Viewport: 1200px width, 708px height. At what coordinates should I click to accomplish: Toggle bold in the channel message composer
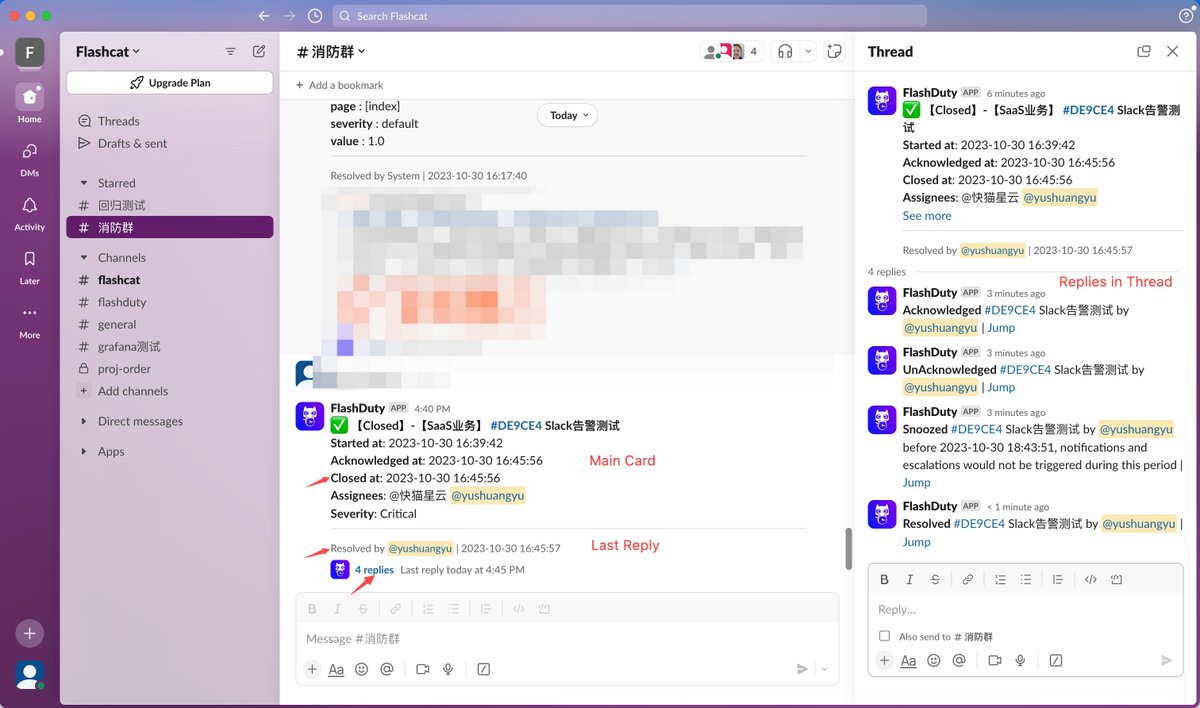point(312,608)
